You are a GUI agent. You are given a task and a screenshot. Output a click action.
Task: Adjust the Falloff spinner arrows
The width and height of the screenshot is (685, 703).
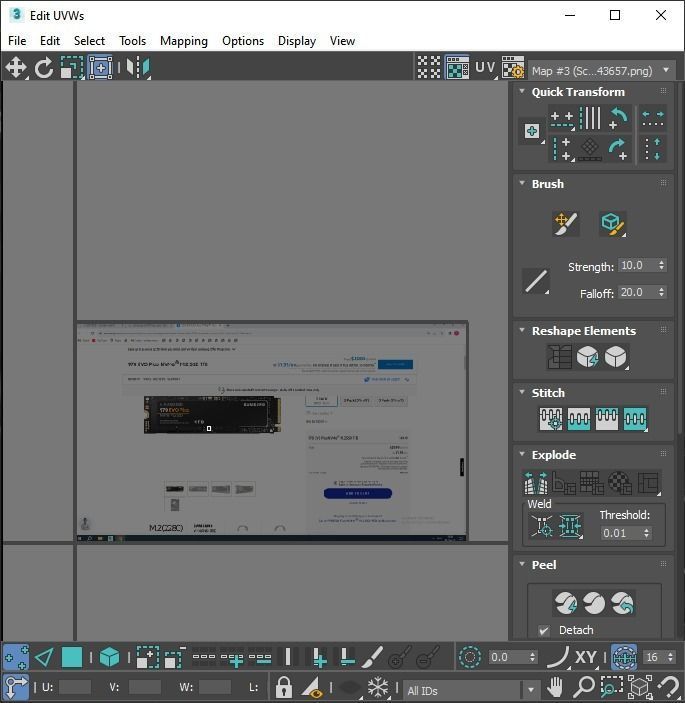point(662,292)
